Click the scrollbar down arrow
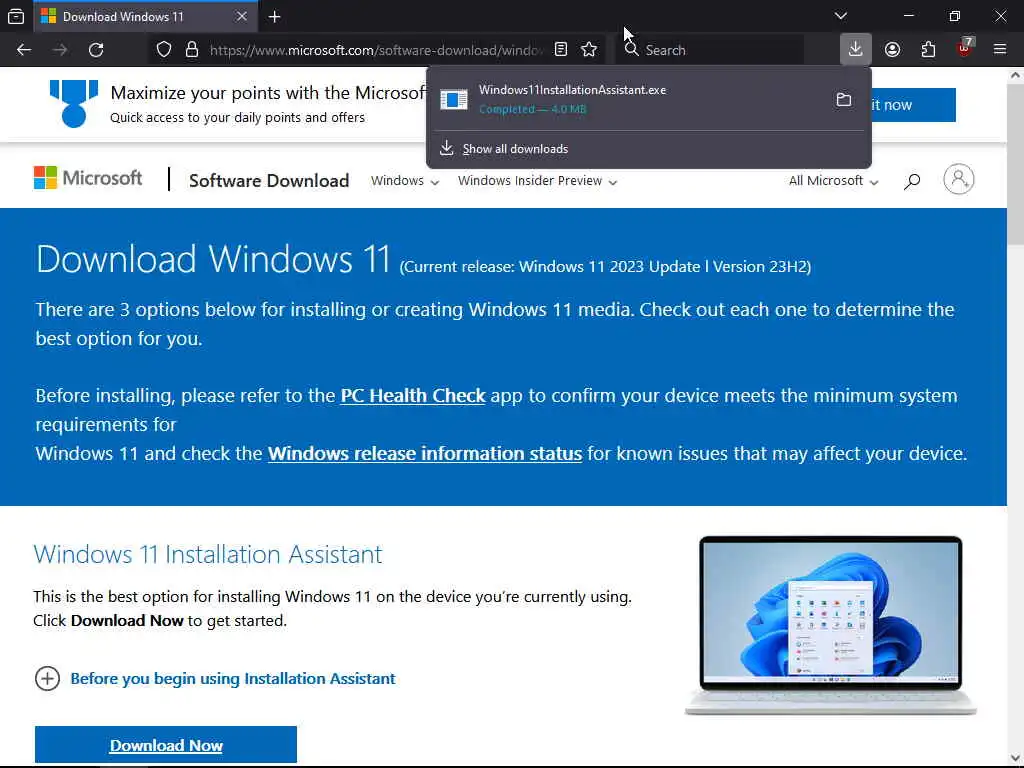1024x768 pixels. (x=1016, y=758)
